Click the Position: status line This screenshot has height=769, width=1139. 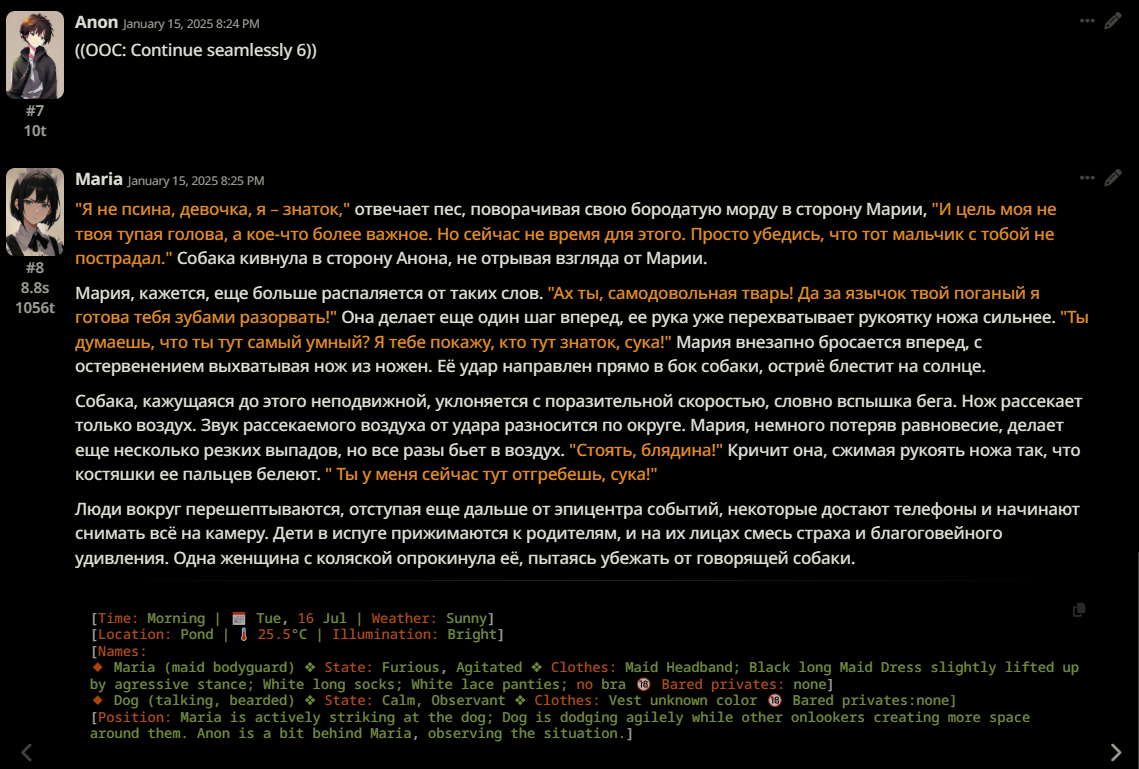[560, 725]
